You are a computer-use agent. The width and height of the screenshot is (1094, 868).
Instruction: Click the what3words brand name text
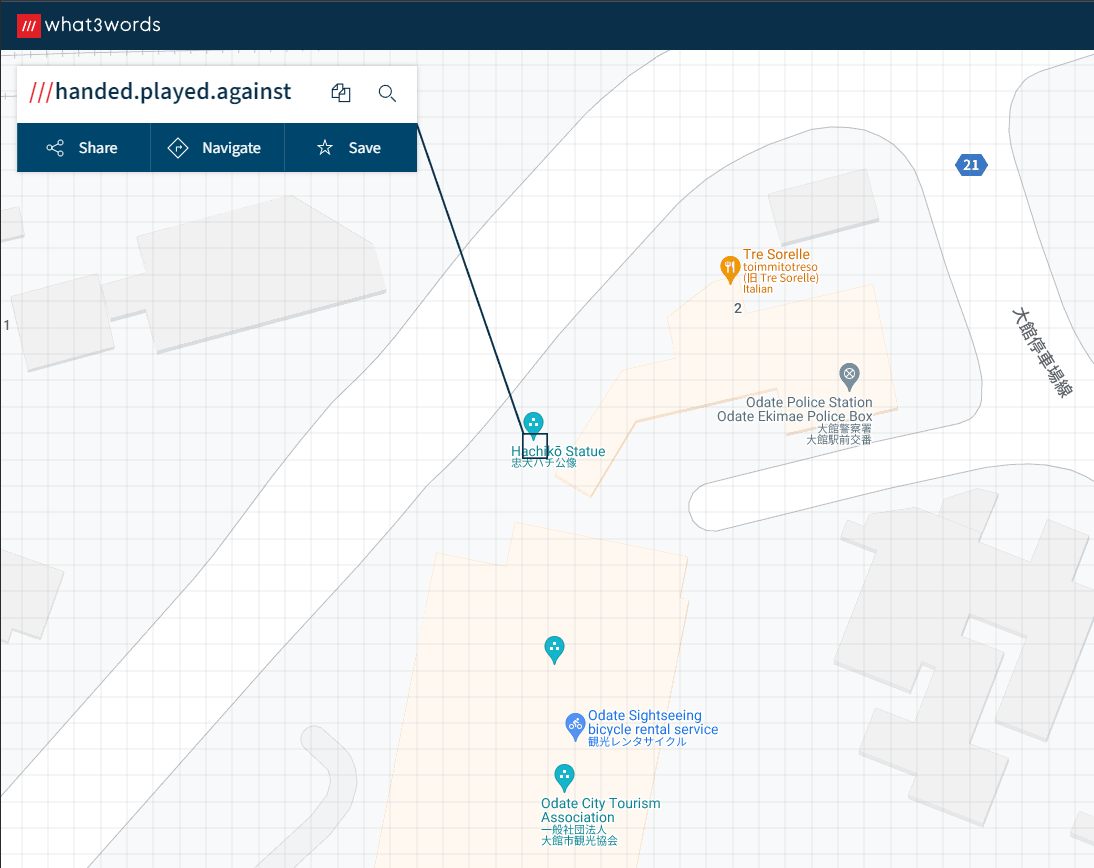(103, 25)
